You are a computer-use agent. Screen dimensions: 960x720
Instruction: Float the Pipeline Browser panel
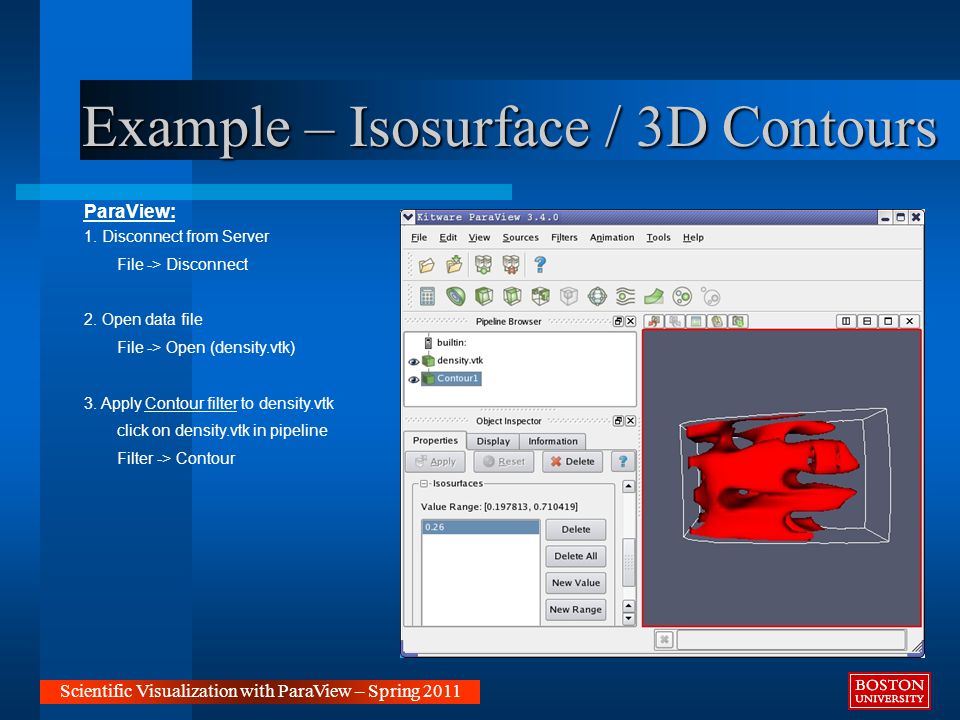coord(618,321)
